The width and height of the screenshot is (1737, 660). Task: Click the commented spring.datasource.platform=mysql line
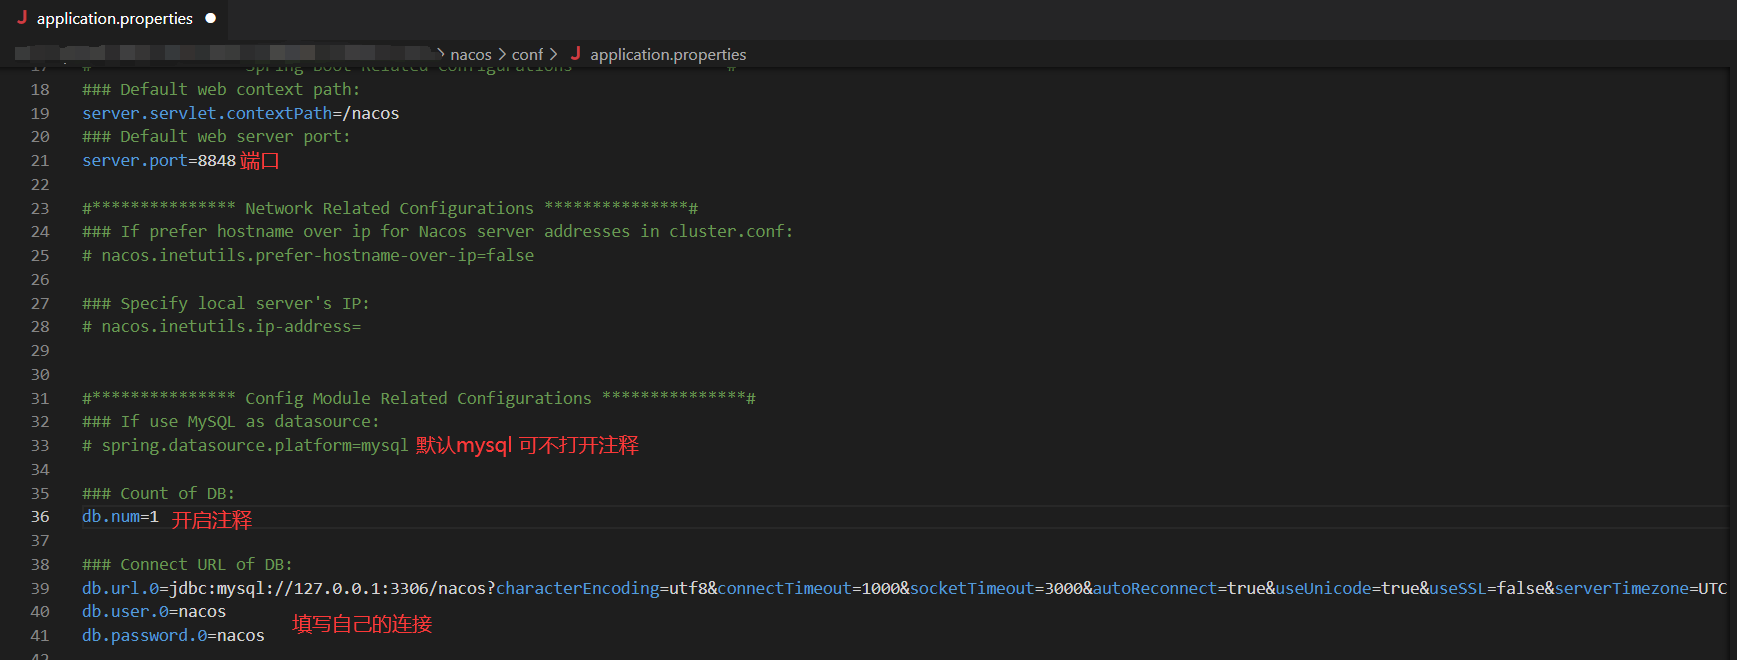(x=245, y=446)
